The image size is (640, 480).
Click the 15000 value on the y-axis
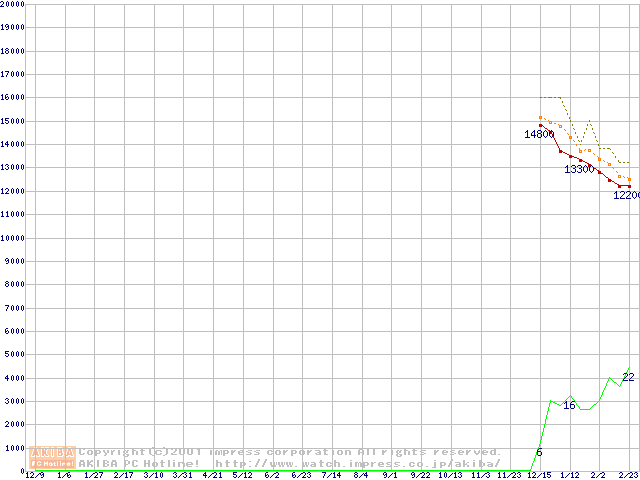point(14,121)
